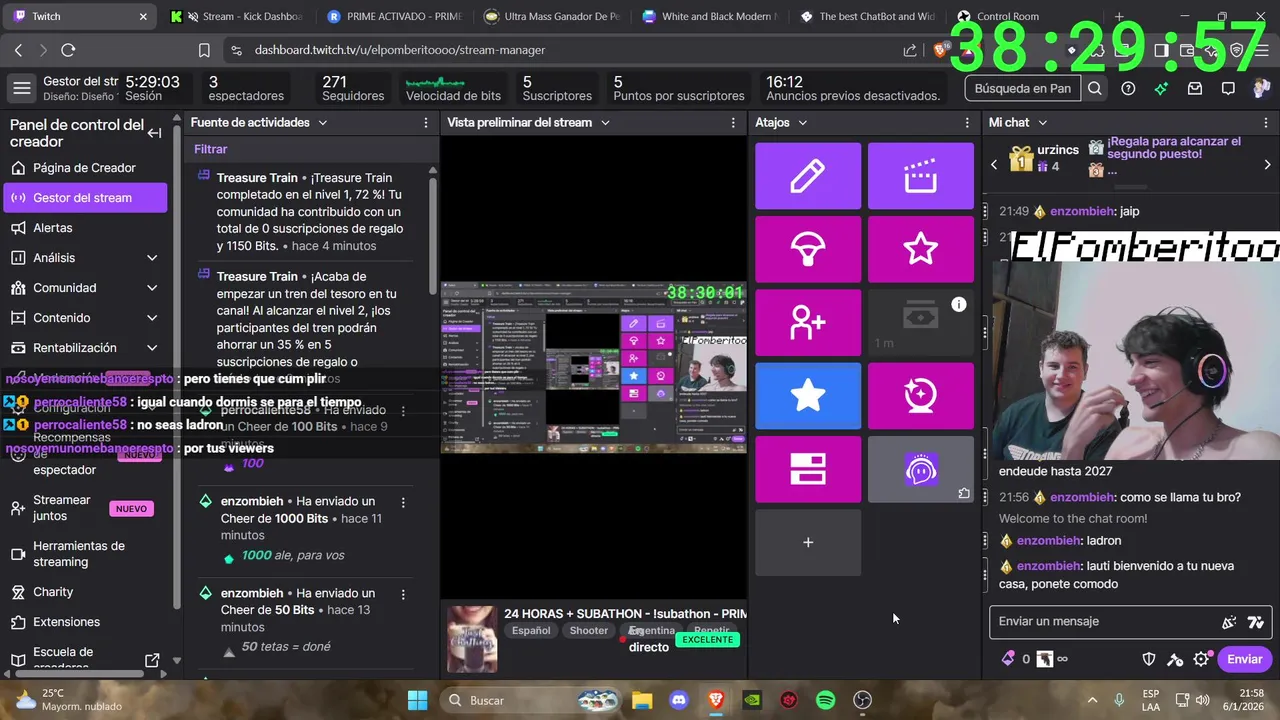Open the shield mode icon in chat

[1150, 659]
